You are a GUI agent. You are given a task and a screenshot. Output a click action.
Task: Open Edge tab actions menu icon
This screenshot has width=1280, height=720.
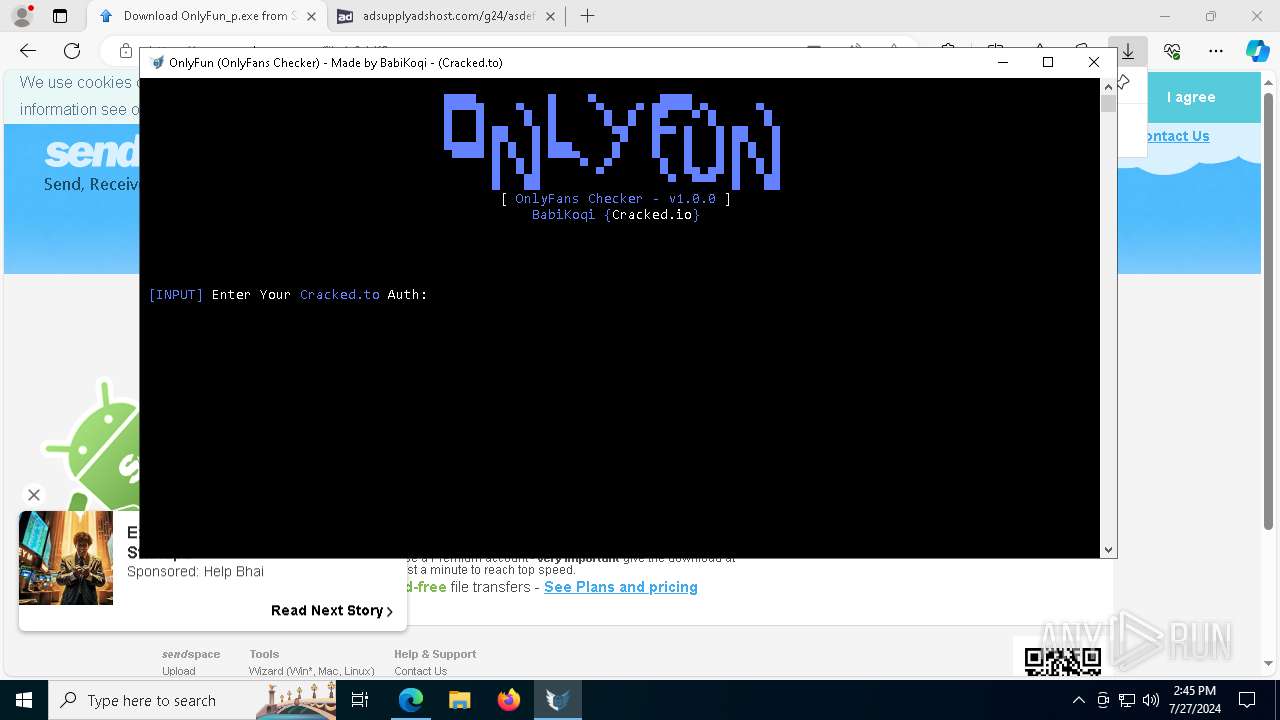pyautogui.click(x=60, y=16)
